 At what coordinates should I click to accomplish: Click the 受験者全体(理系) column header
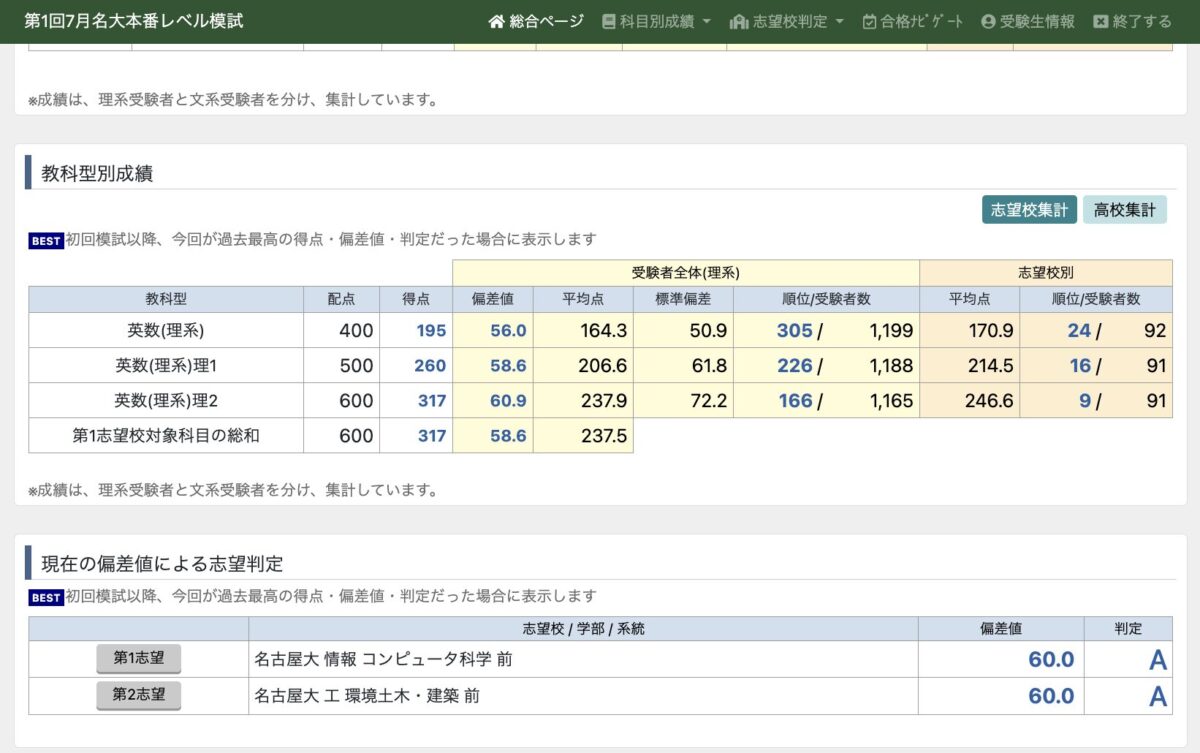click(686, 272)
